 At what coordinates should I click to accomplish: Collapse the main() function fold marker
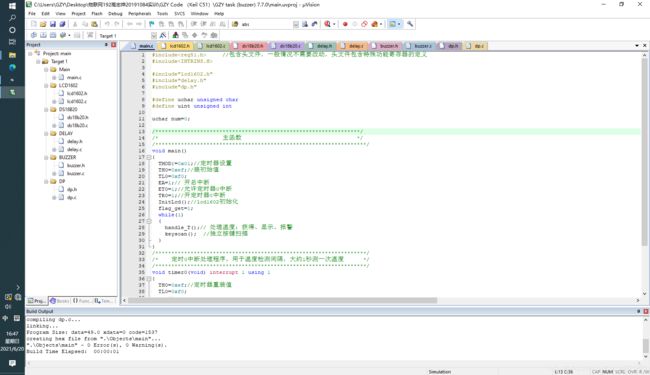pos(148,157)
